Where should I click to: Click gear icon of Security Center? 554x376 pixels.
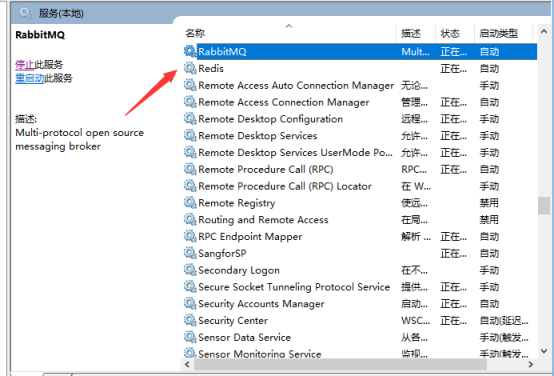[x=190, y=320]
